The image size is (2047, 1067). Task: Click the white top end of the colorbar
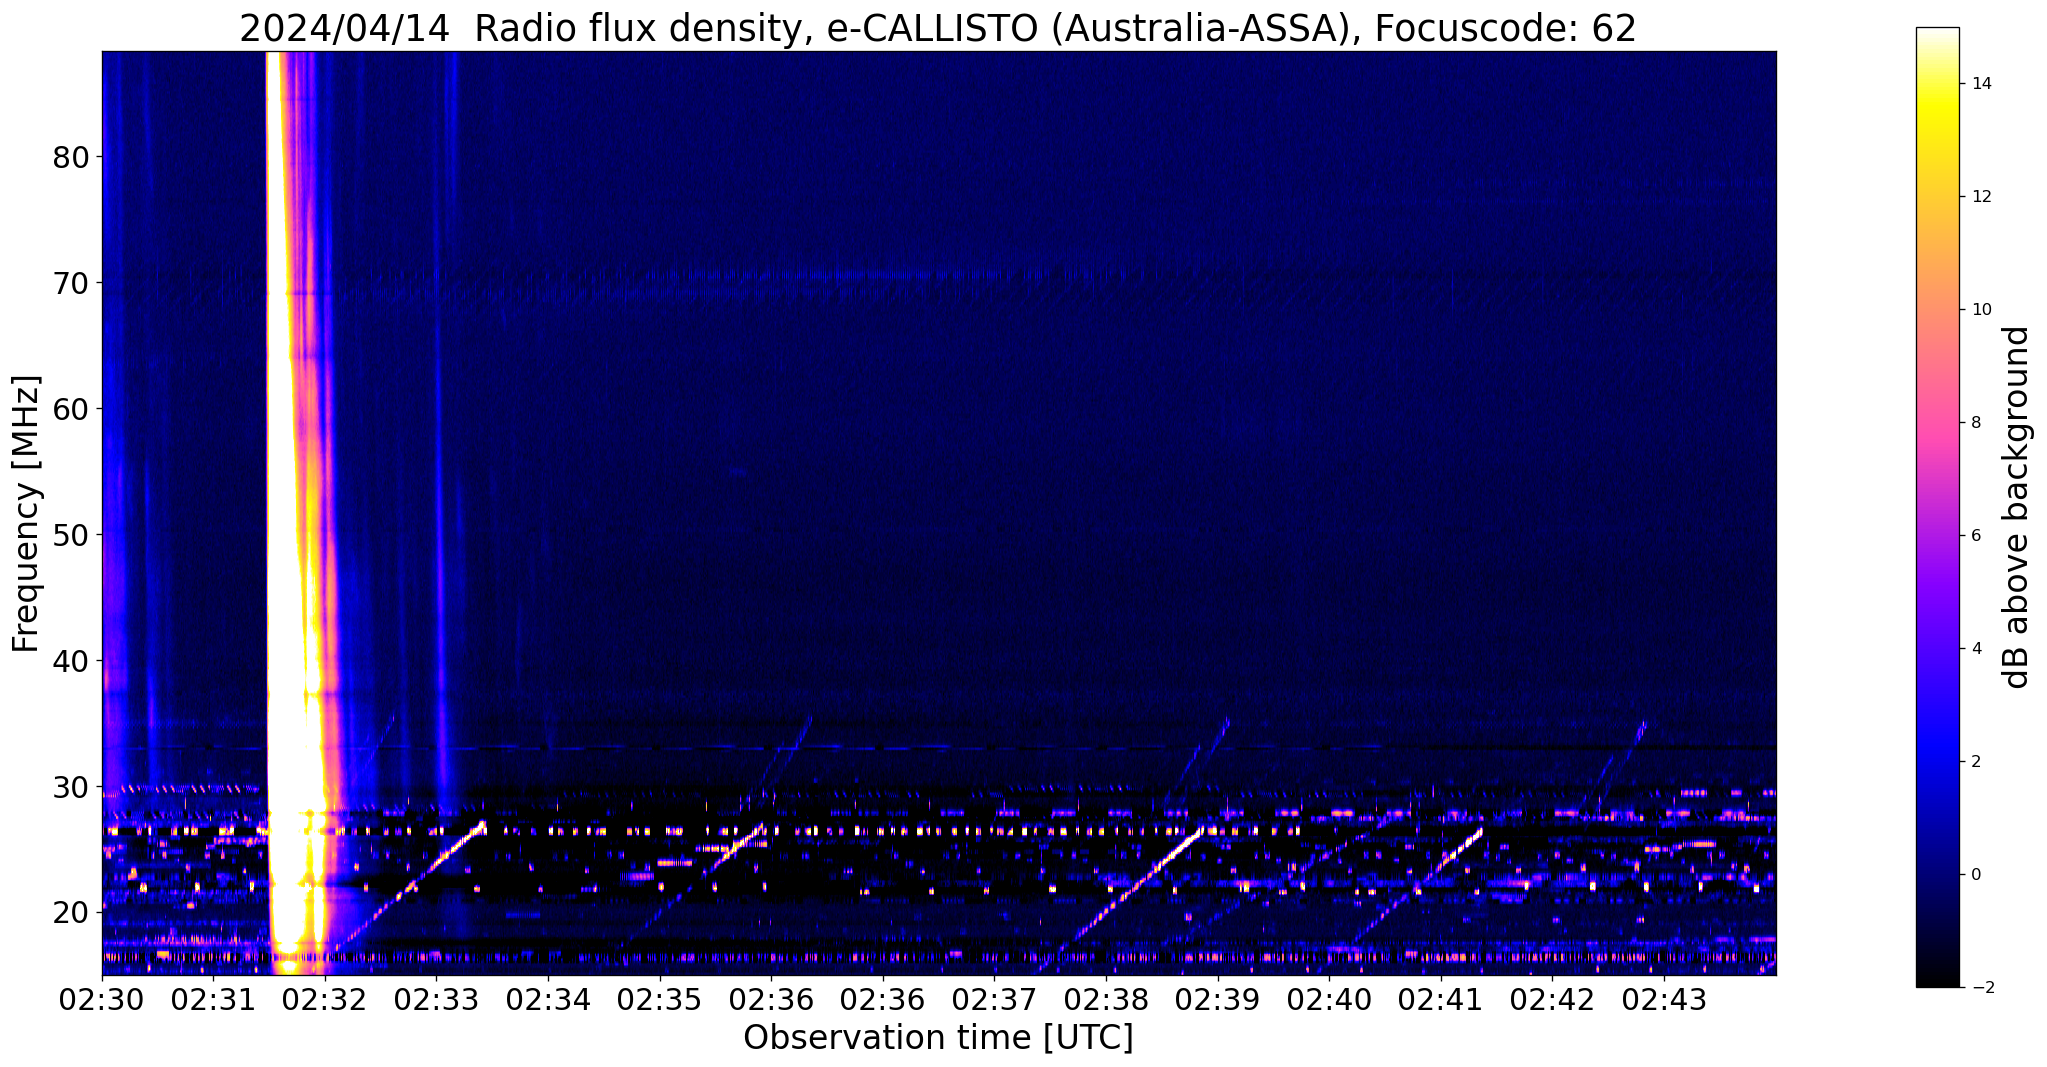point(1937,36)
